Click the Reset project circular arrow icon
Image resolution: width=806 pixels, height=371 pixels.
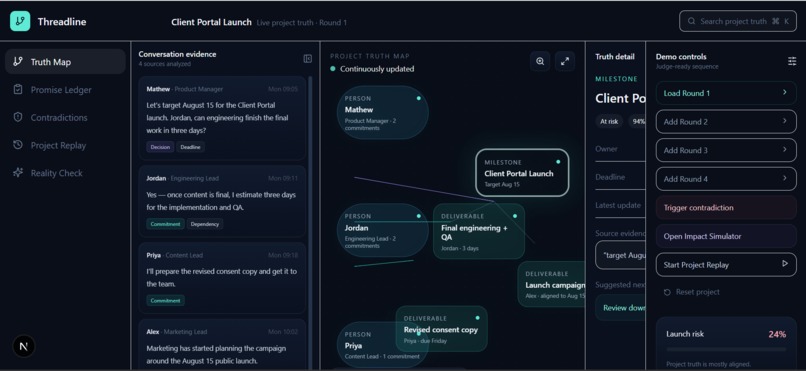pyautogui.click(x=667, y=292)
